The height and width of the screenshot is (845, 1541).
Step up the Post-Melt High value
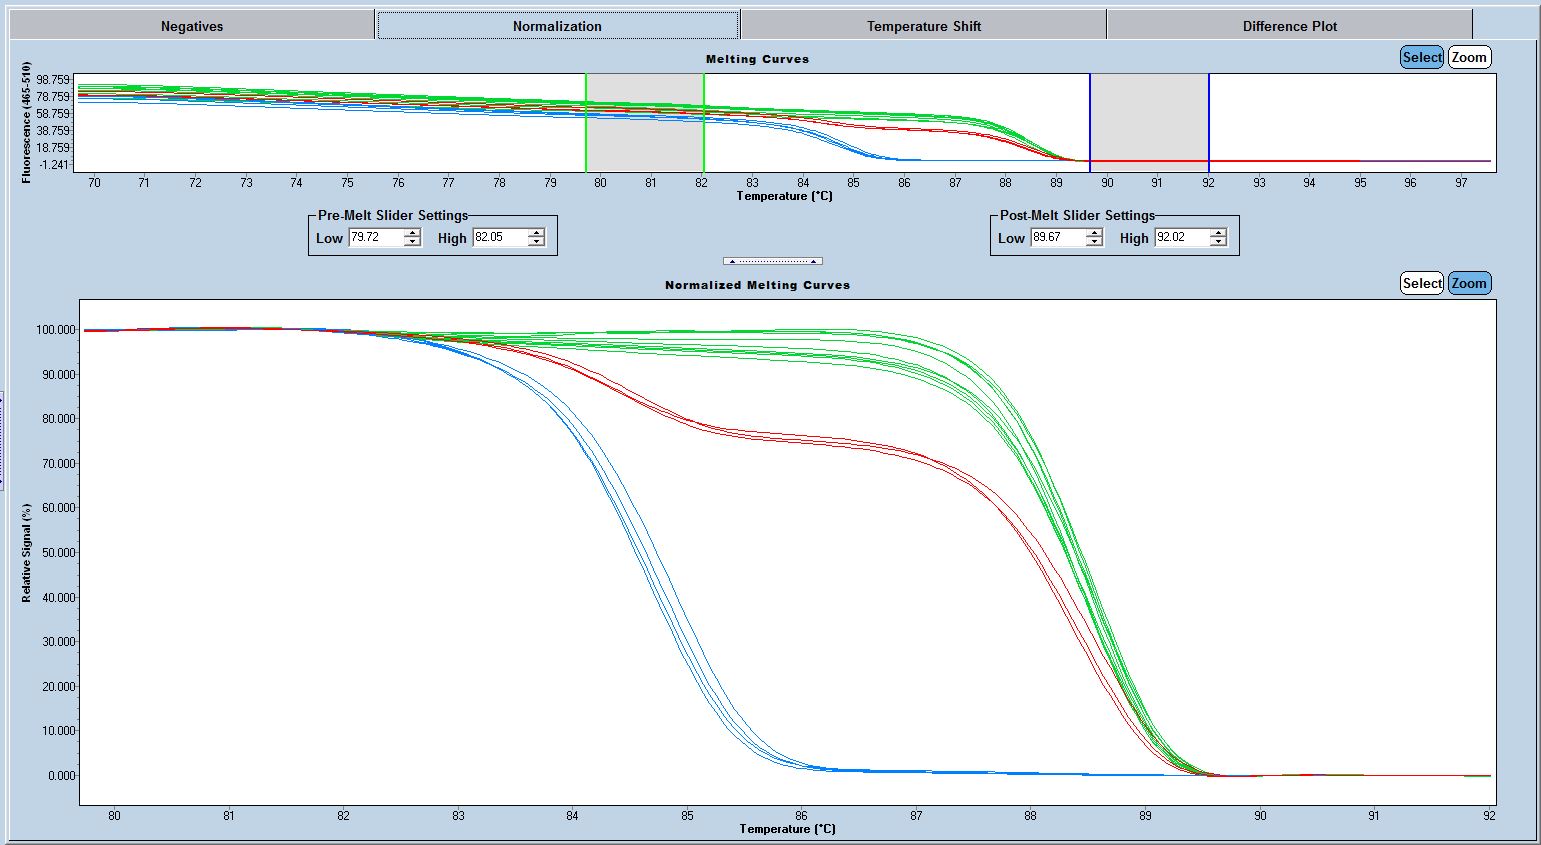[x=1218, y=233]
